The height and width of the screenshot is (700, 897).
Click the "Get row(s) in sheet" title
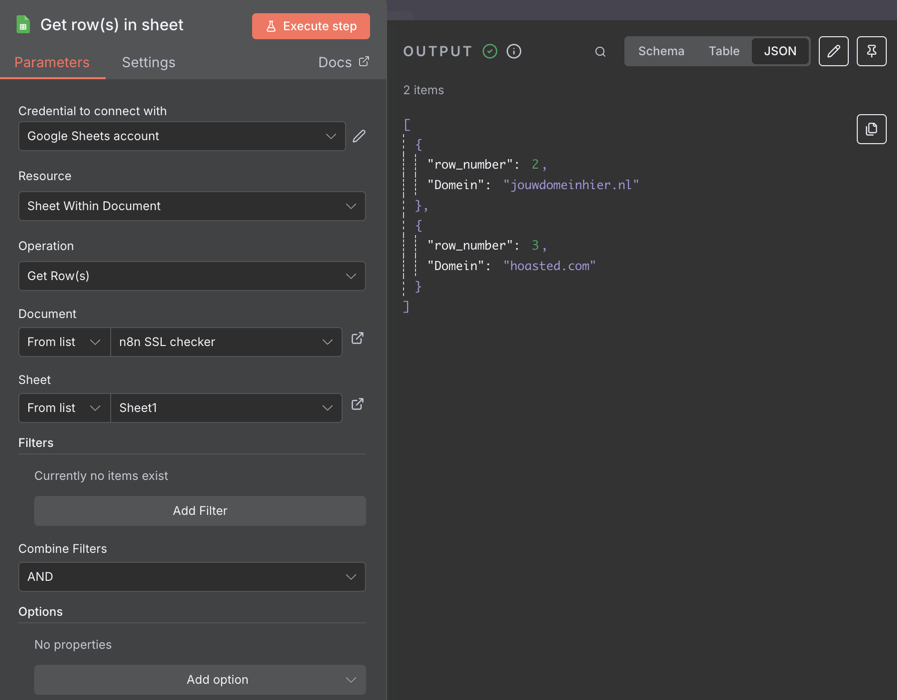pos(112,25)
